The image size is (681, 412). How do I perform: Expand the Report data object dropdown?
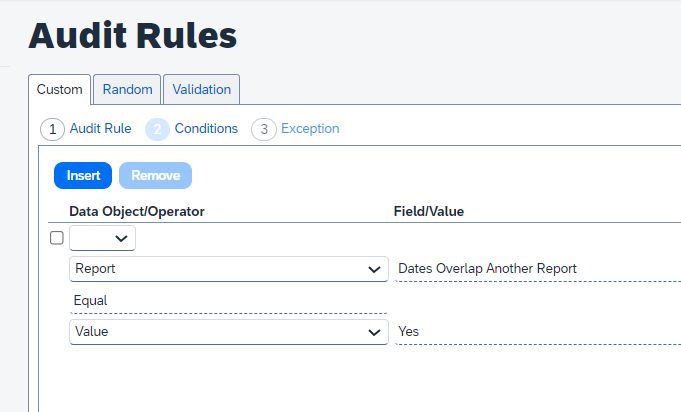click(x=229, y=269)
